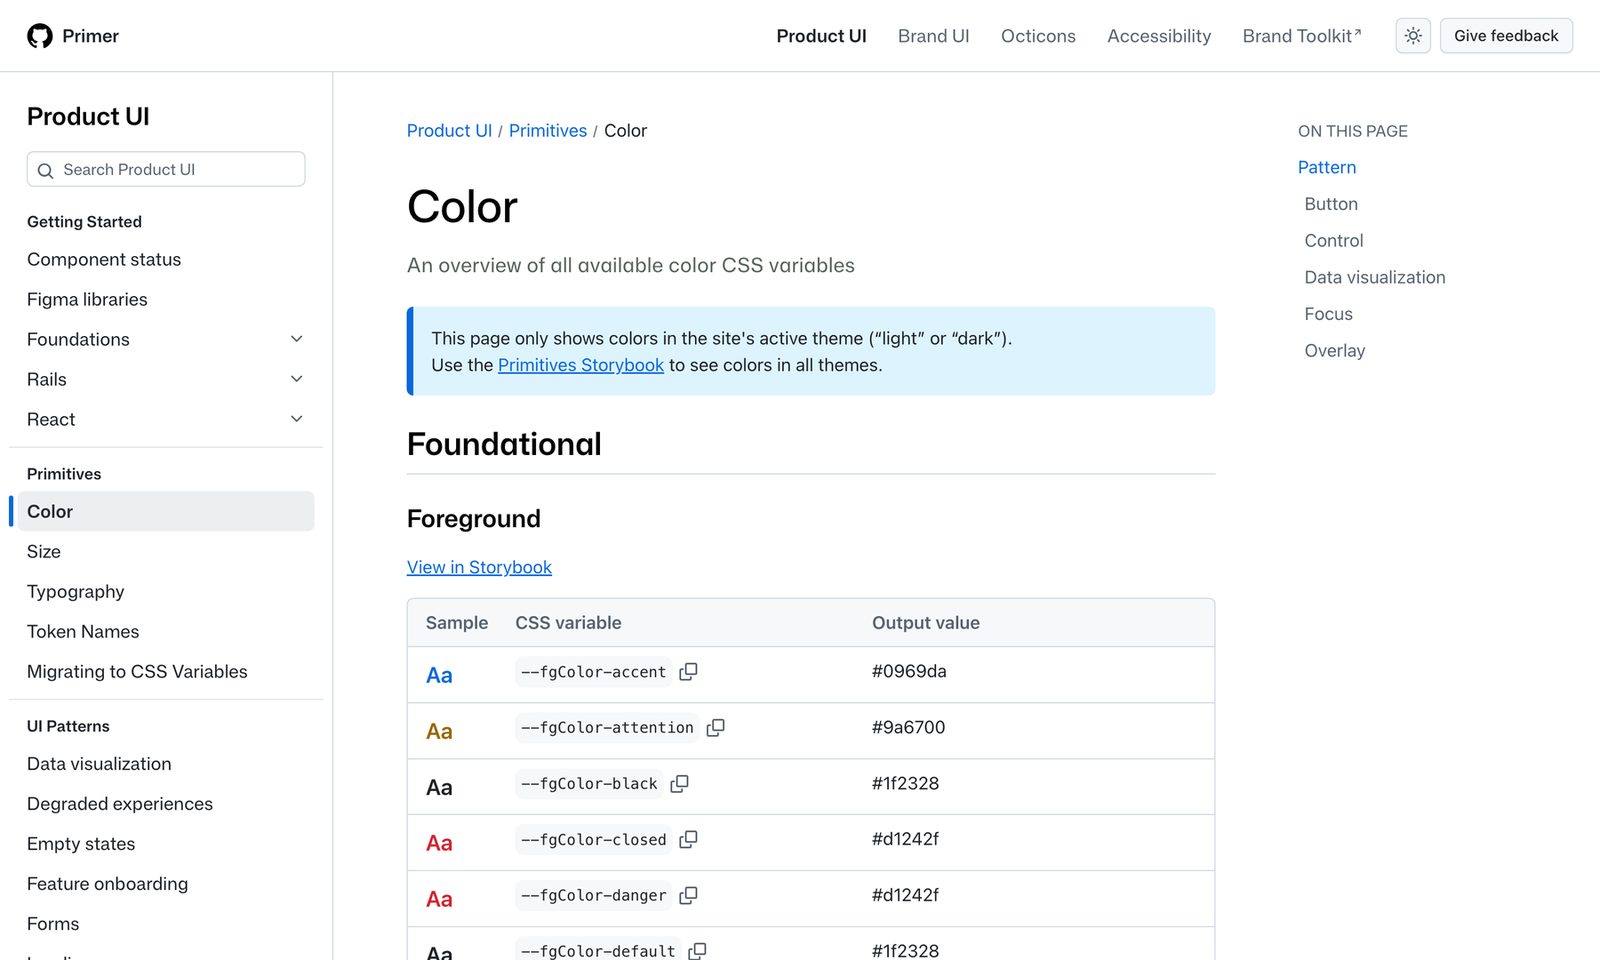Jump to Focus section
The height and width of the screenshot is (960, 1600).
(x=1328, y=314)
